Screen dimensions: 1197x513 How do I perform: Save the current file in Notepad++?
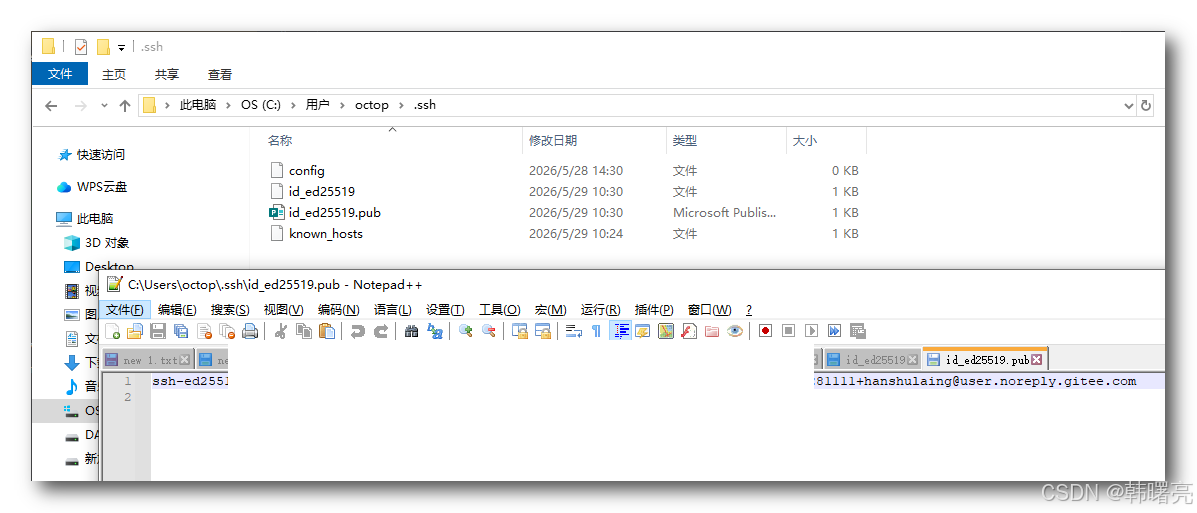(x=158, y=331)
